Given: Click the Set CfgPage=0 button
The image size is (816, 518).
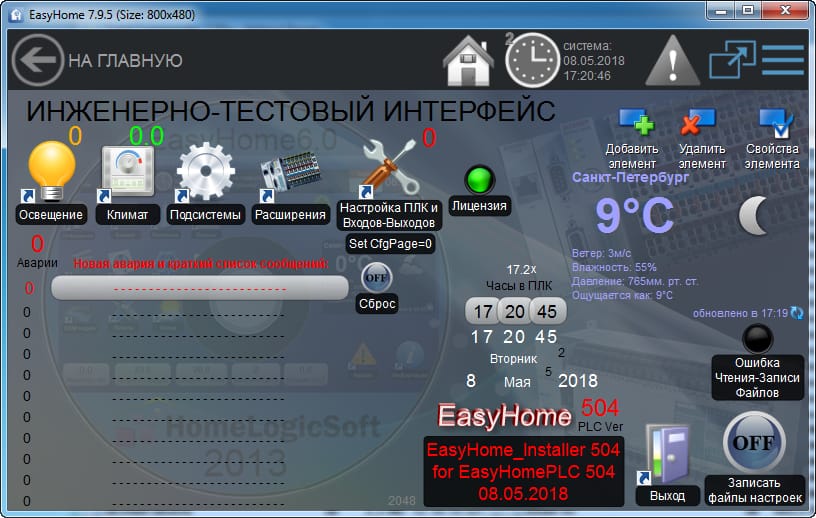Looking at the screenshot, I should pos(390,244).
